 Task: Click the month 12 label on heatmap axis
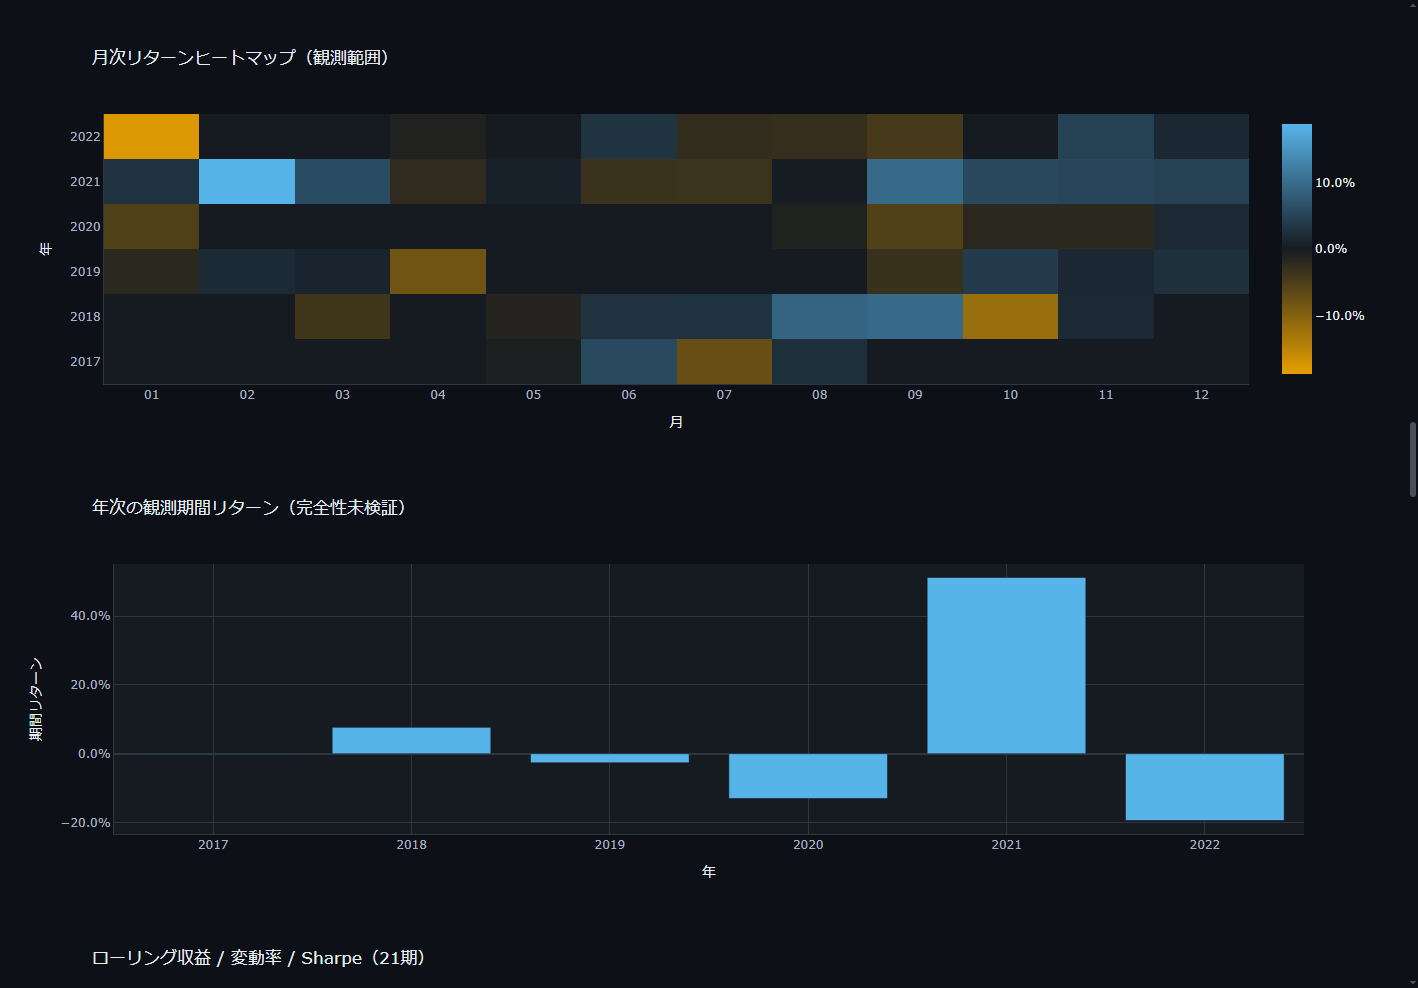[1201, 395]
